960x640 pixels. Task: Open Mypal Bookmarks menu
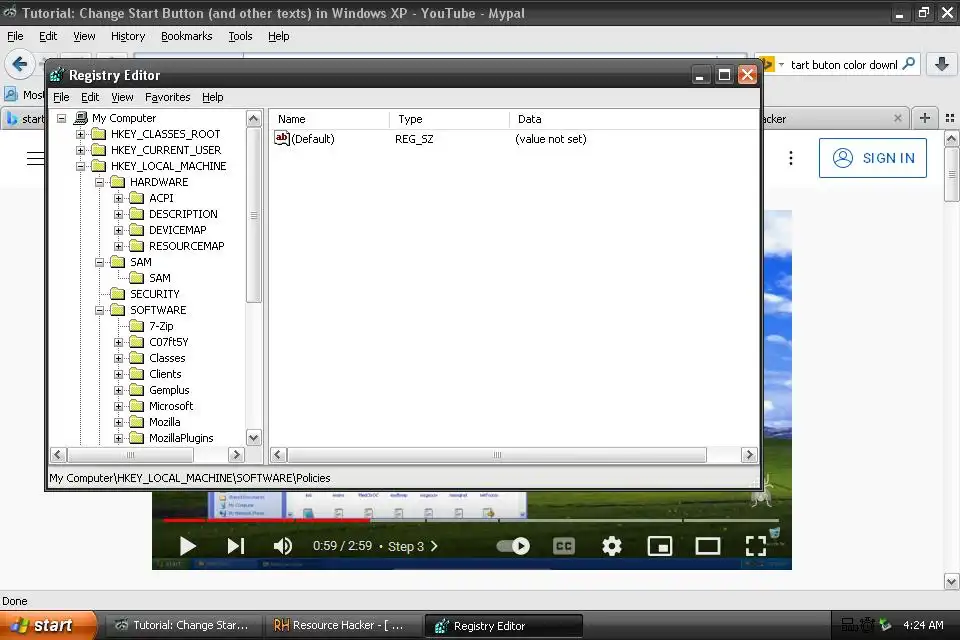pyautogui.click(x=187, y=36)
